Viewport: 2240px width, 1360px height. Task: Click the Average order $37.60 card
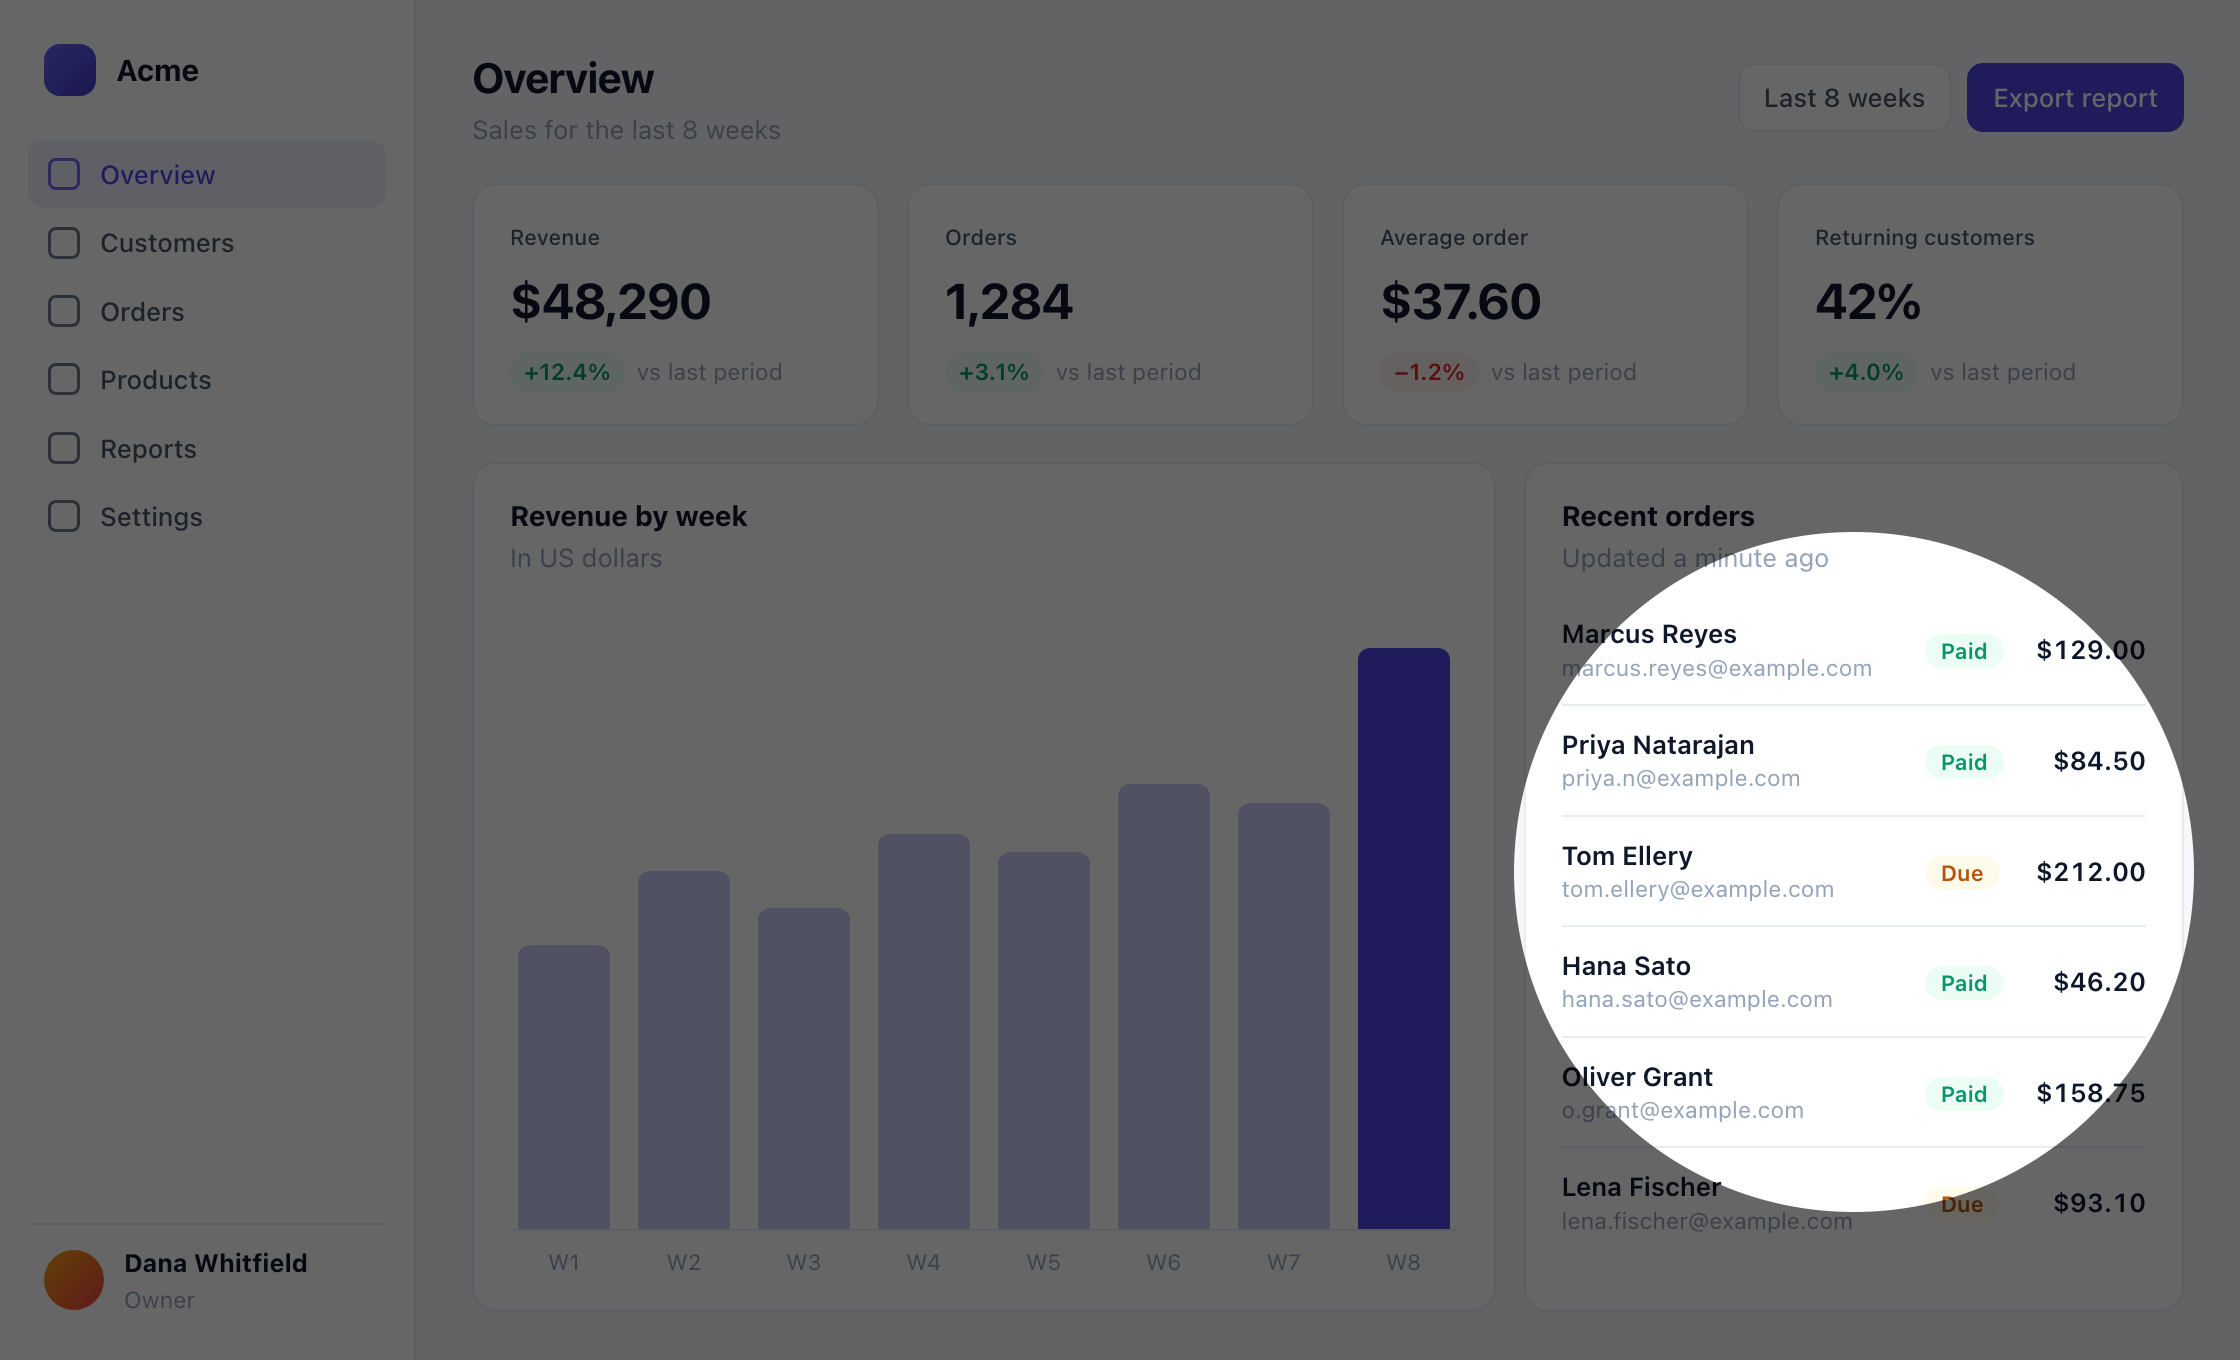coord(1545,304)
